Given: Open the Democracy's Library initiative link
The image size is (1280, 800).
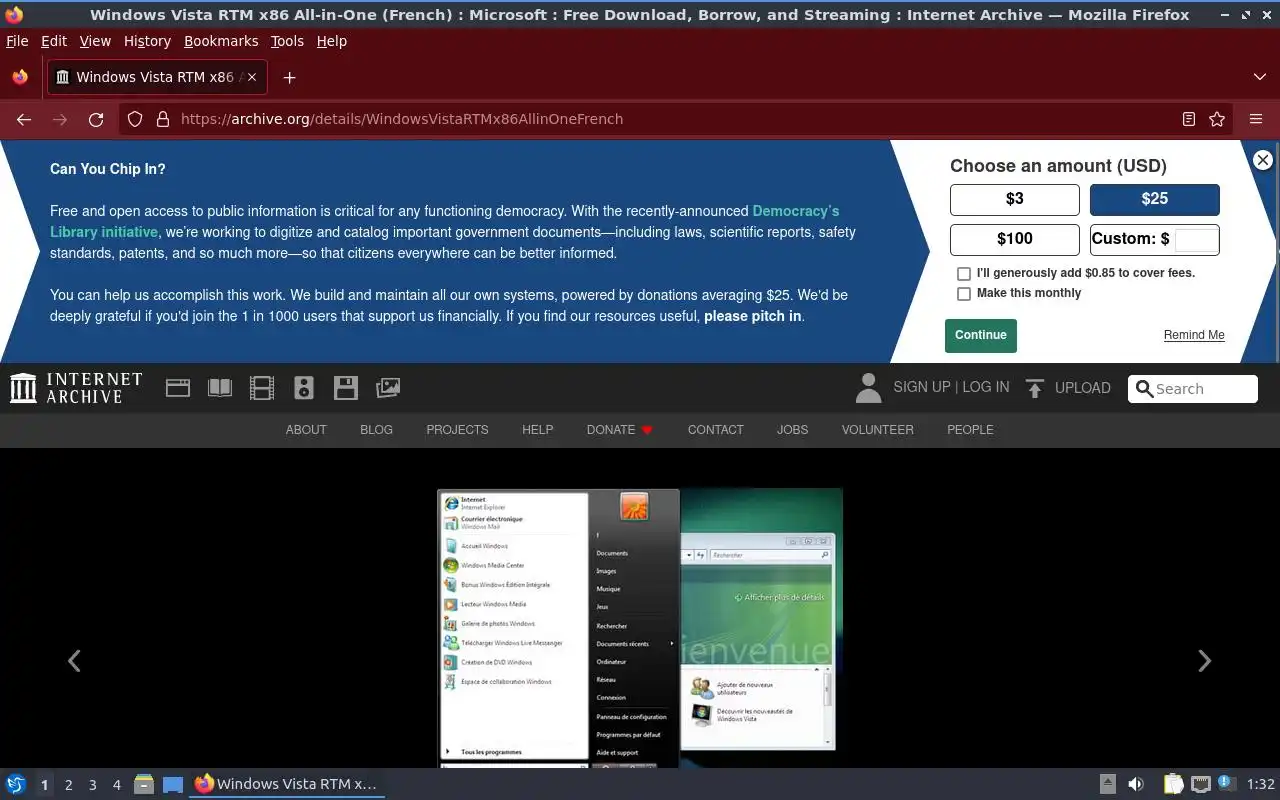Looking at the screenshot, I should pos(445,221).
